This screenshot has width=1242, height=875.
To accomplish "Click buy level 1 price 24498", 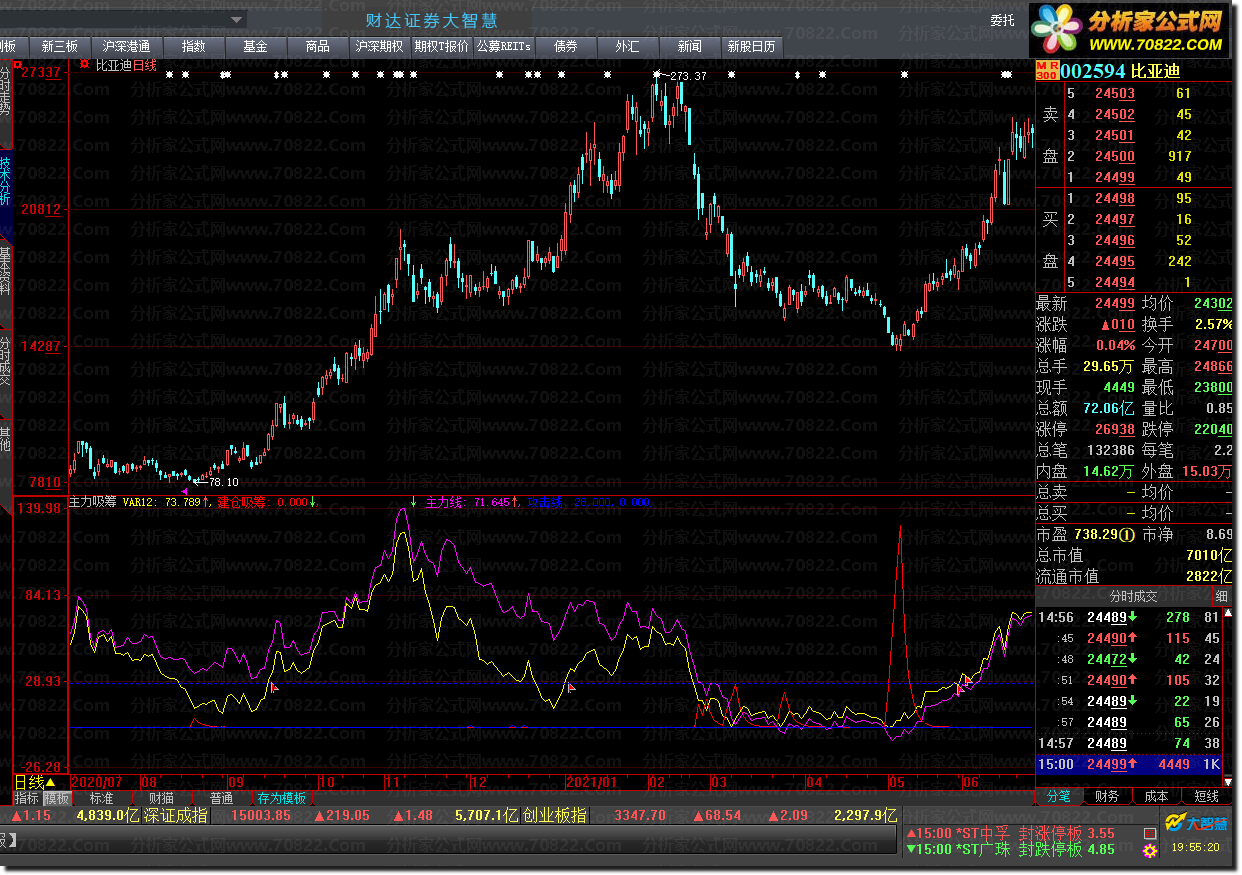I will pos(1114,198).
